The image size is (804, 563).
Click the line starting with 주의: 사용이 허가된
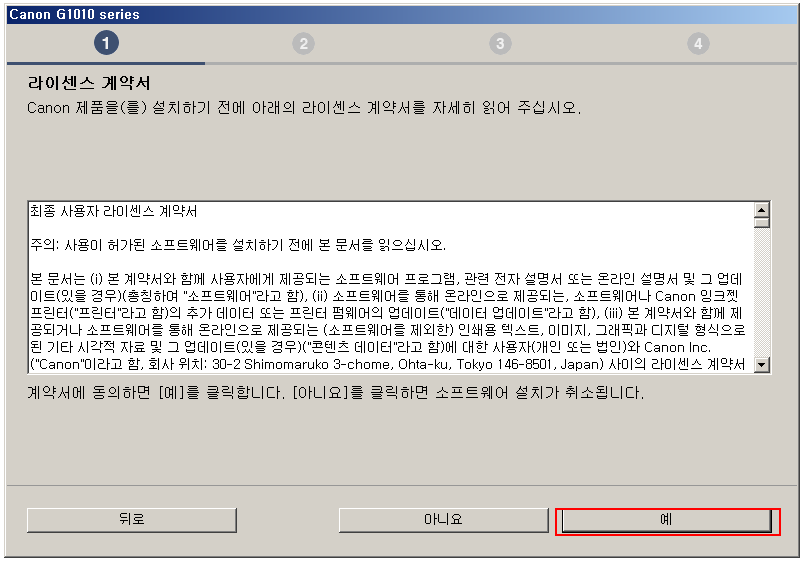coord(238,245)
